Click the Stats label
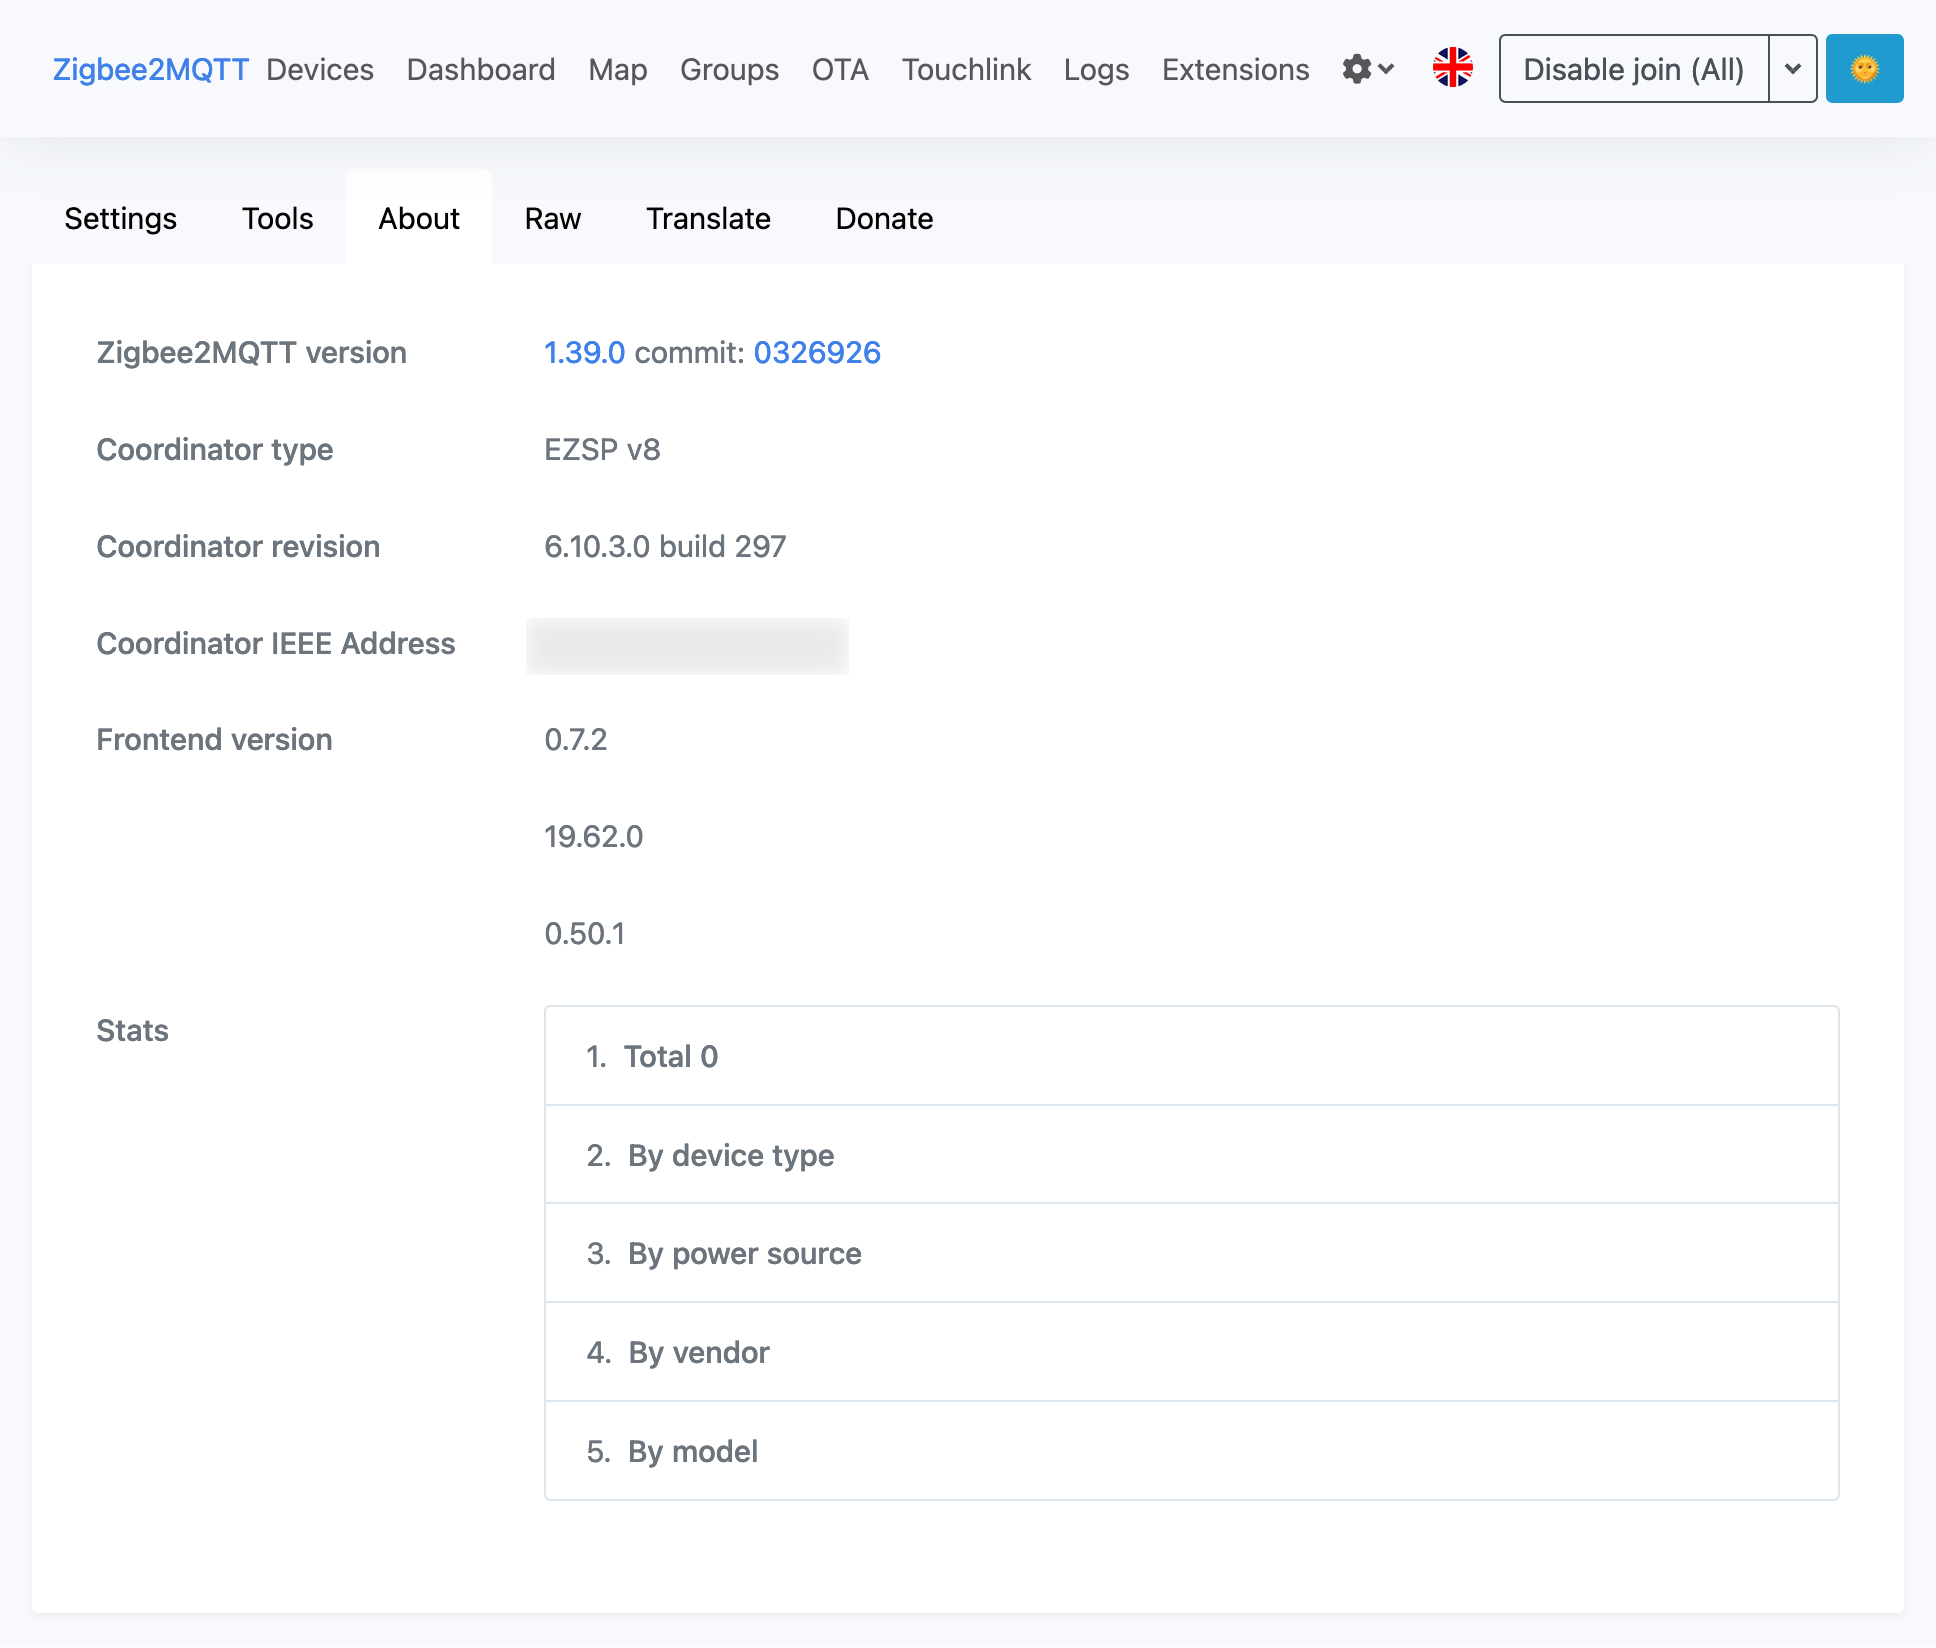Viewport: 1936px width, 1648px height. pos(132,1030)
